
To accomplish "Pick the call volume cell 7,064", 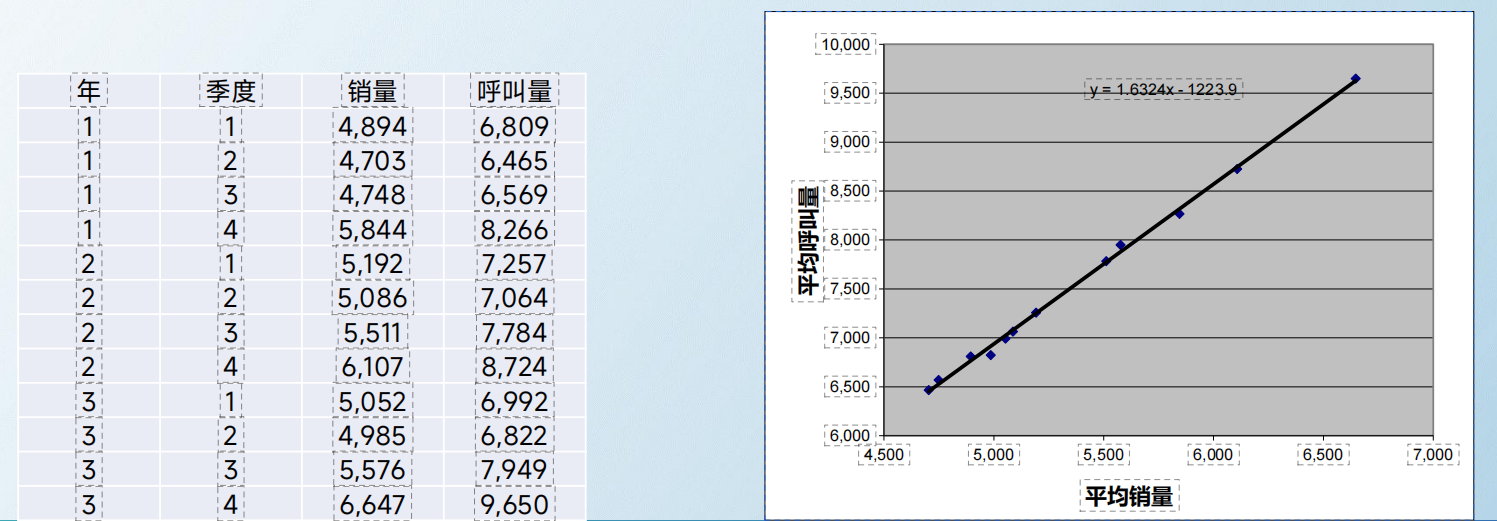I will [515, 298].
